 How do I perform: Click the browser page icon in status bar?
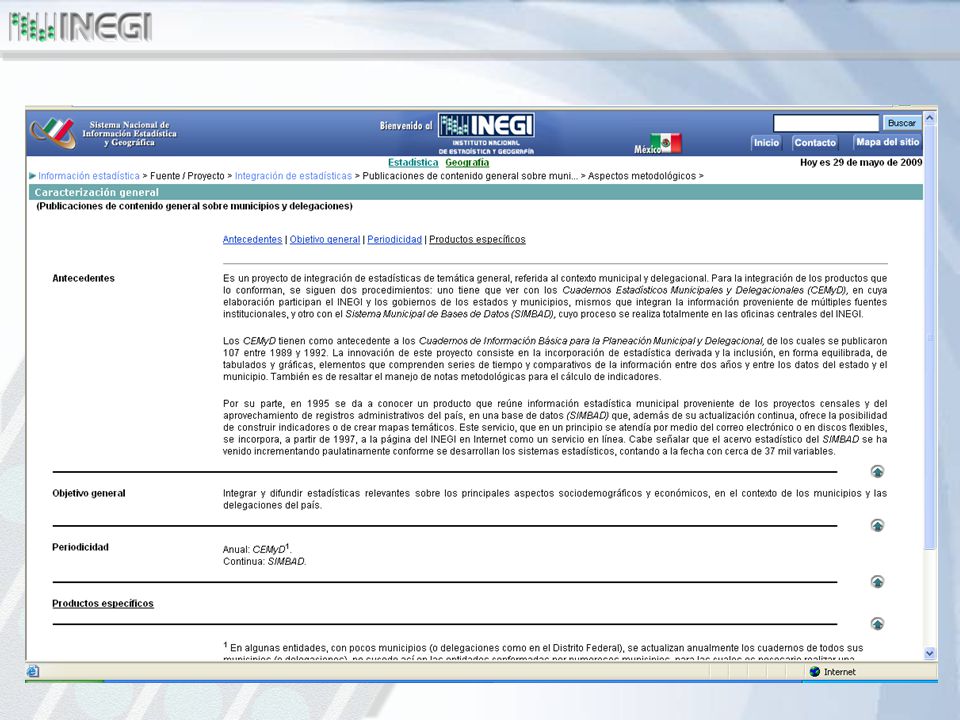coord(33,672)
